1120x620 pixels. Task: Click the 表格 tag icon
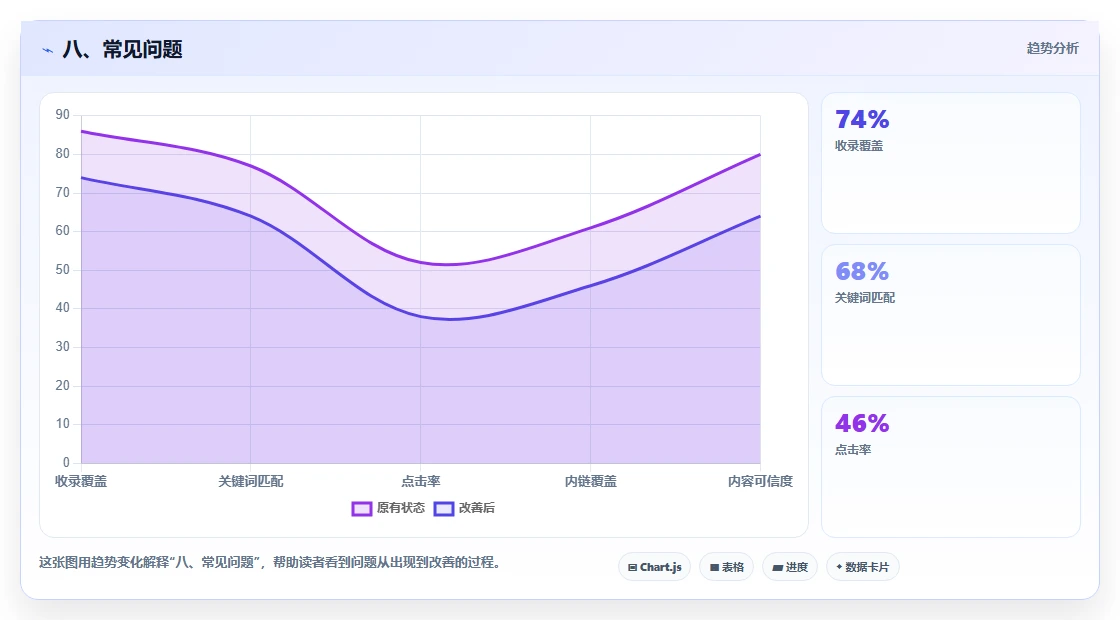click(x=714, y=568)
